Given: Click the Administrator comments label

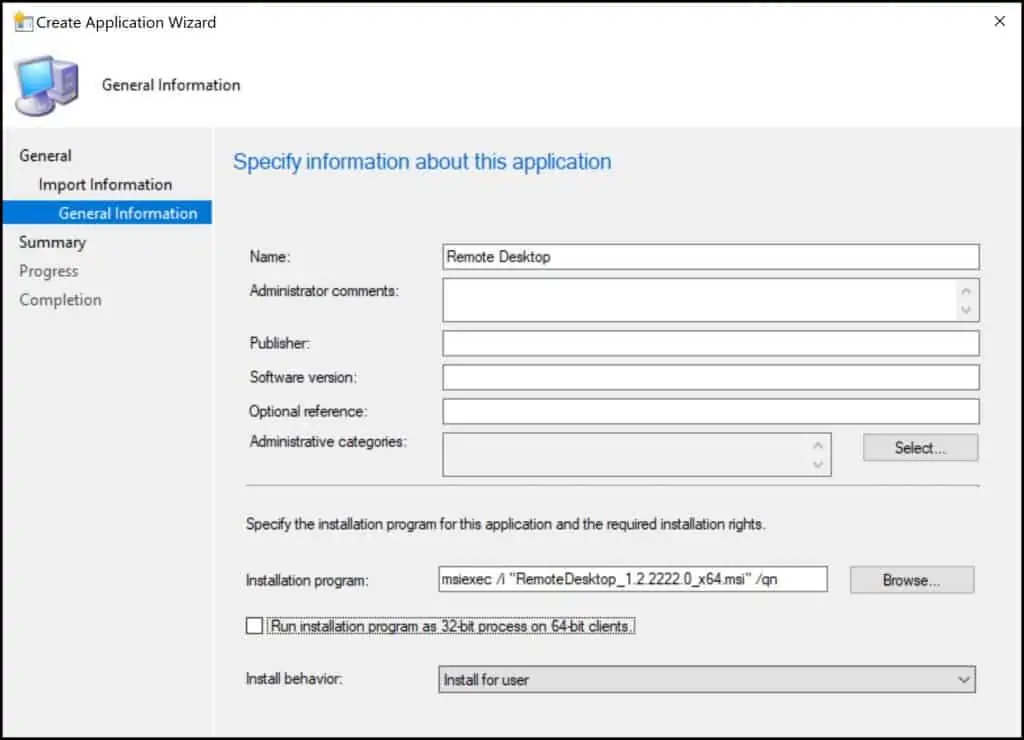Looking at the screenshot, I should pyautogui.click(x=324, y=291).
